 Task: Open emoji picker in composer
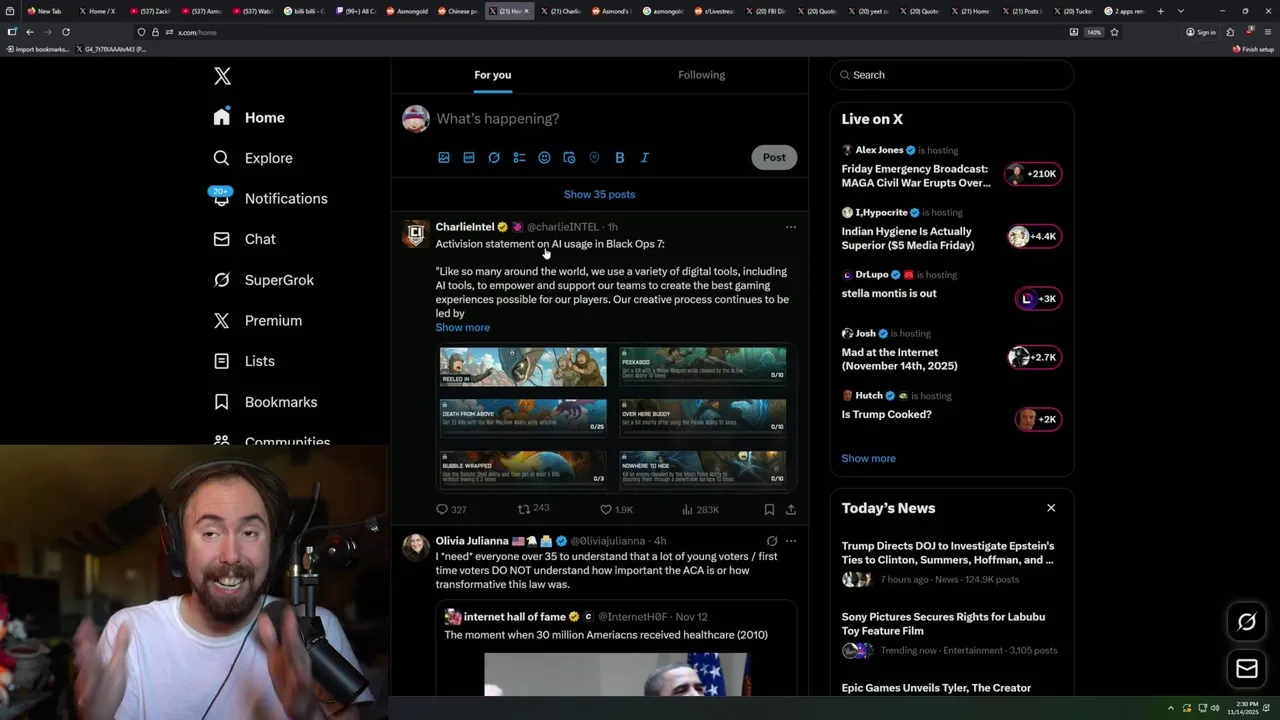coord(544,157)
